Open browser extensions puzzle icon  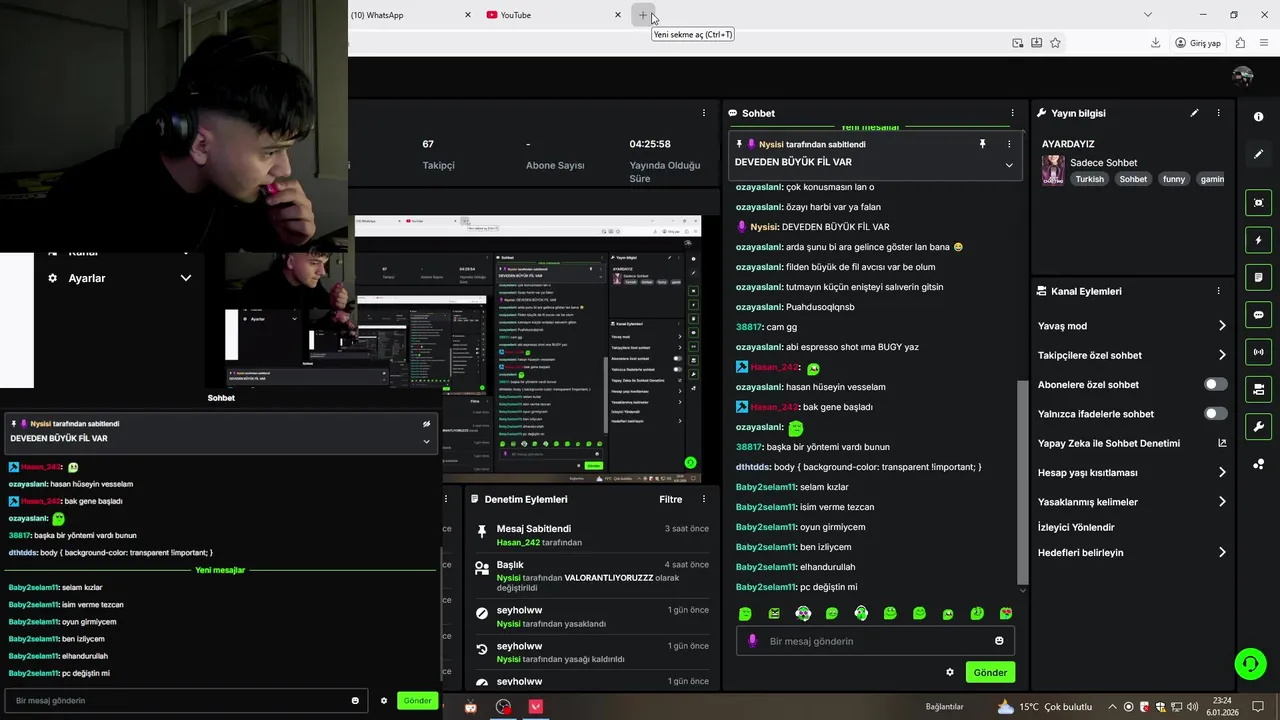tap(1240, 43)
